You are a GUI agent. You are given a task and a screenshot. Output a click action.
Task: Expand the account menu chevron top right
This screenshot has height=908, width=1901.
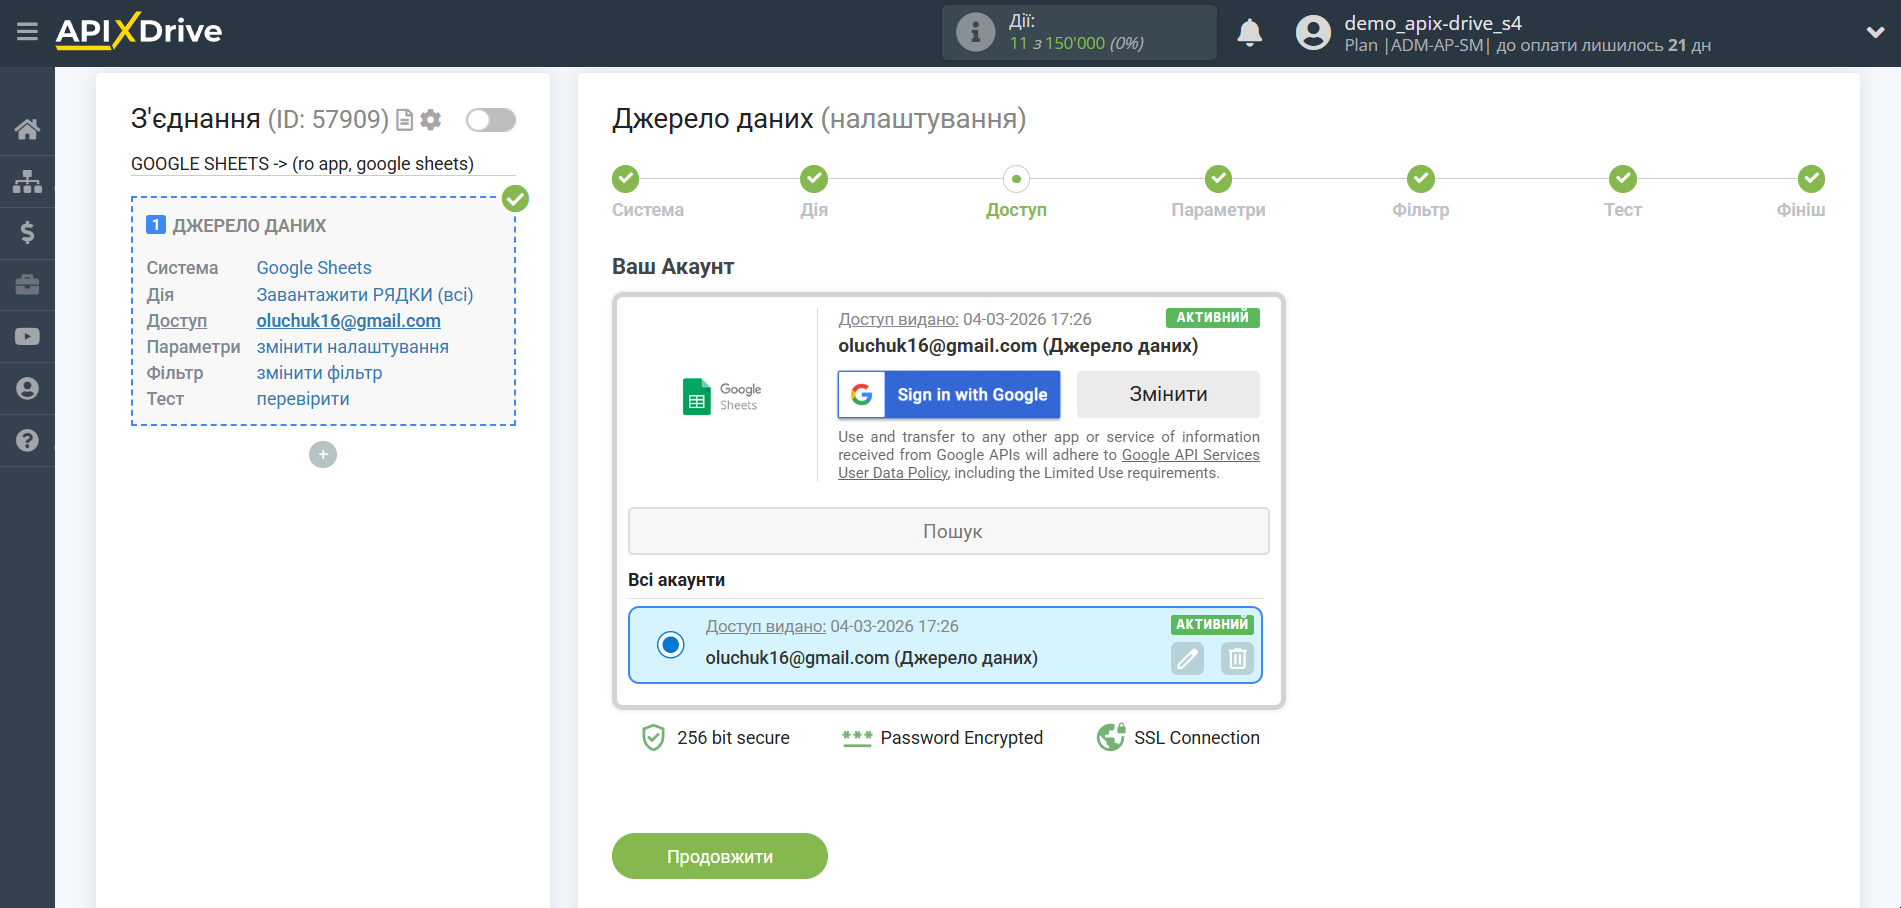pyautogui.click(x=1876, y=31)
